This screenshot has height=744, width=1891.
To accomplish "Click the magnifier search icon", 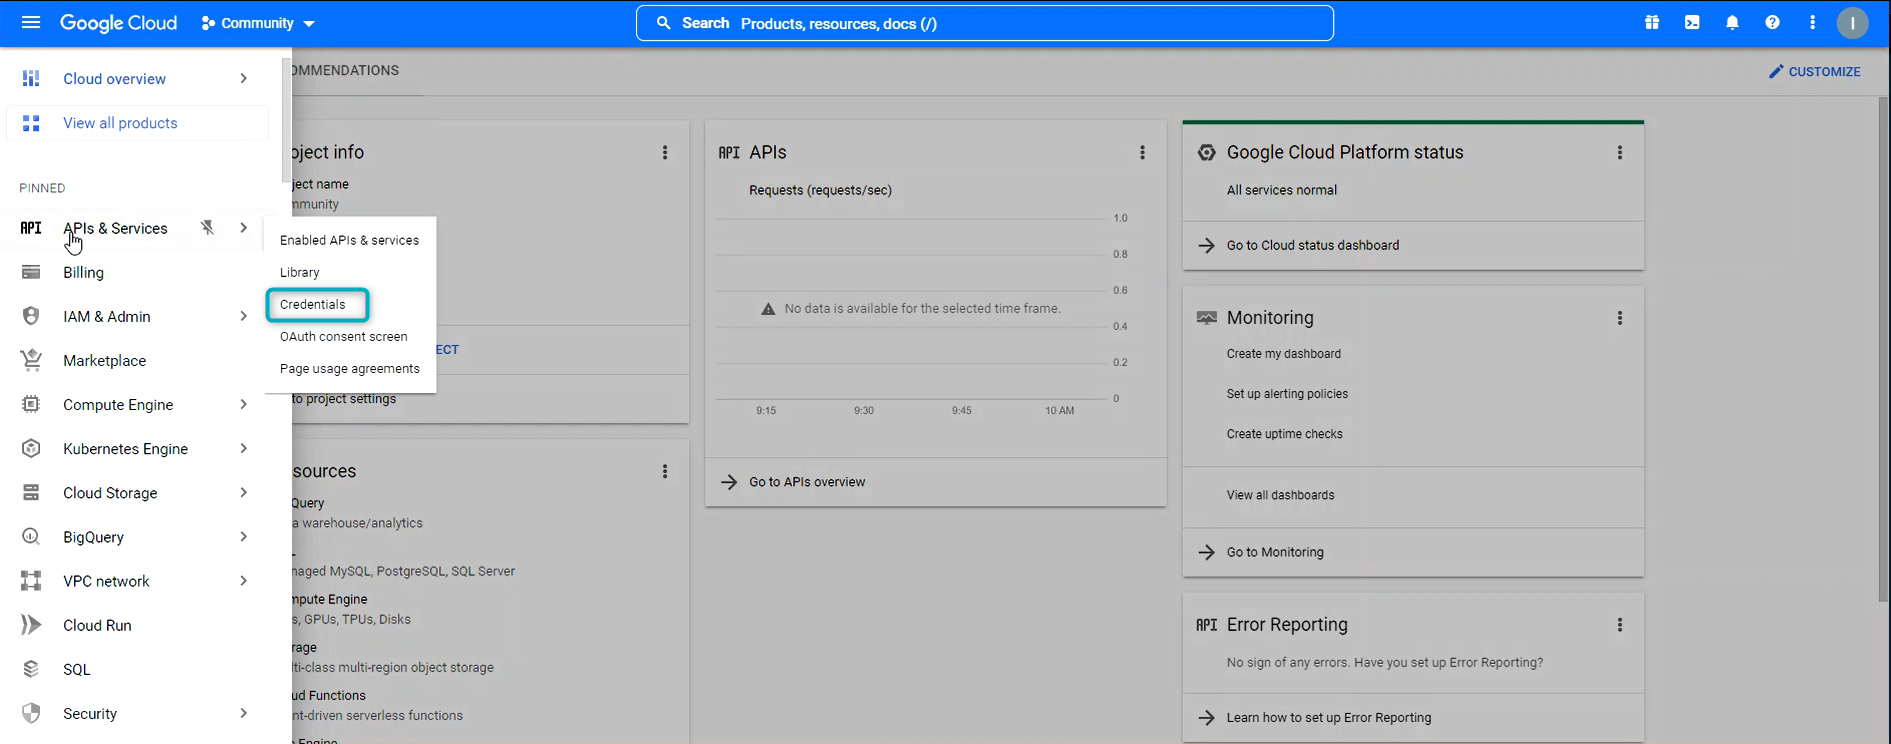I will [663, 23].
